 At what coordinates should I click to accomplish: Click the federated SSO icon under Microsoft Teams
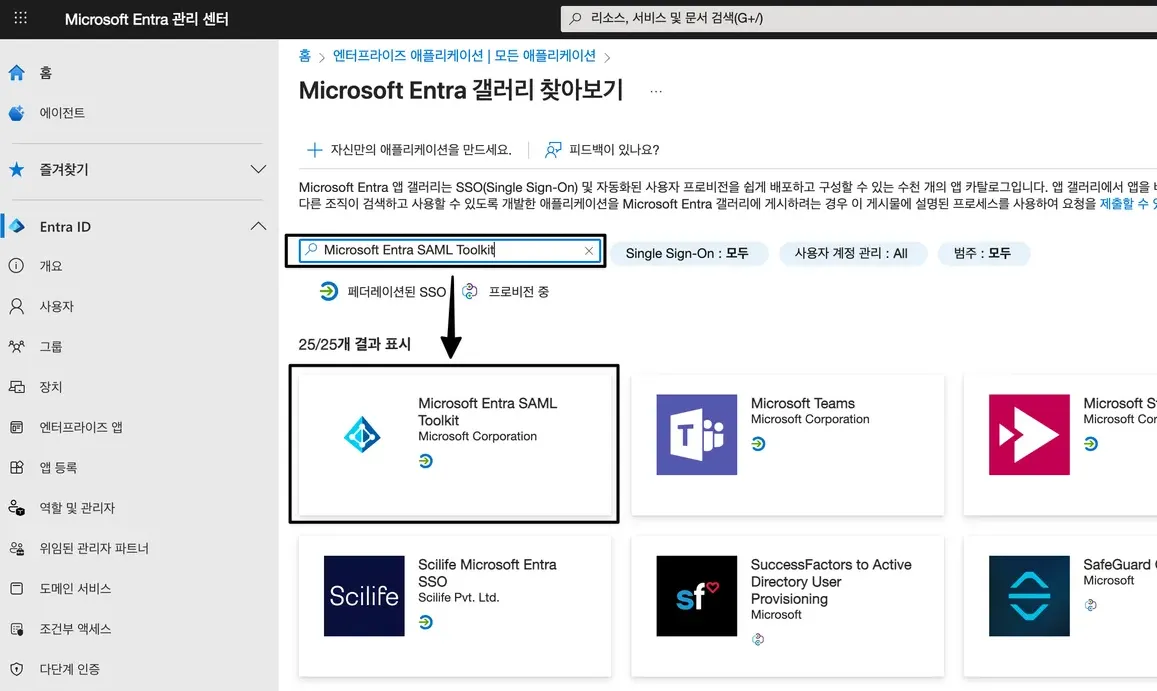(x=759, y=444)
